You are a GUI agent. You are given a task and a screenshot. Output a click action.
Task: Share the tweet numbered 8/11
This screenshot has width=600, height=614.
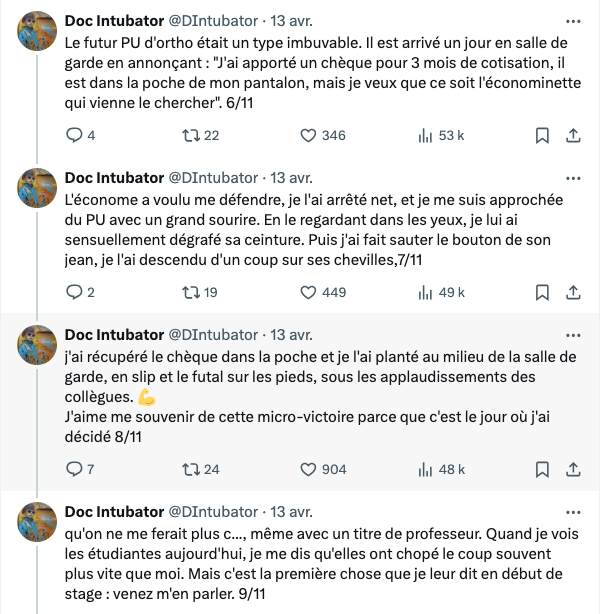tap(574, 469)
